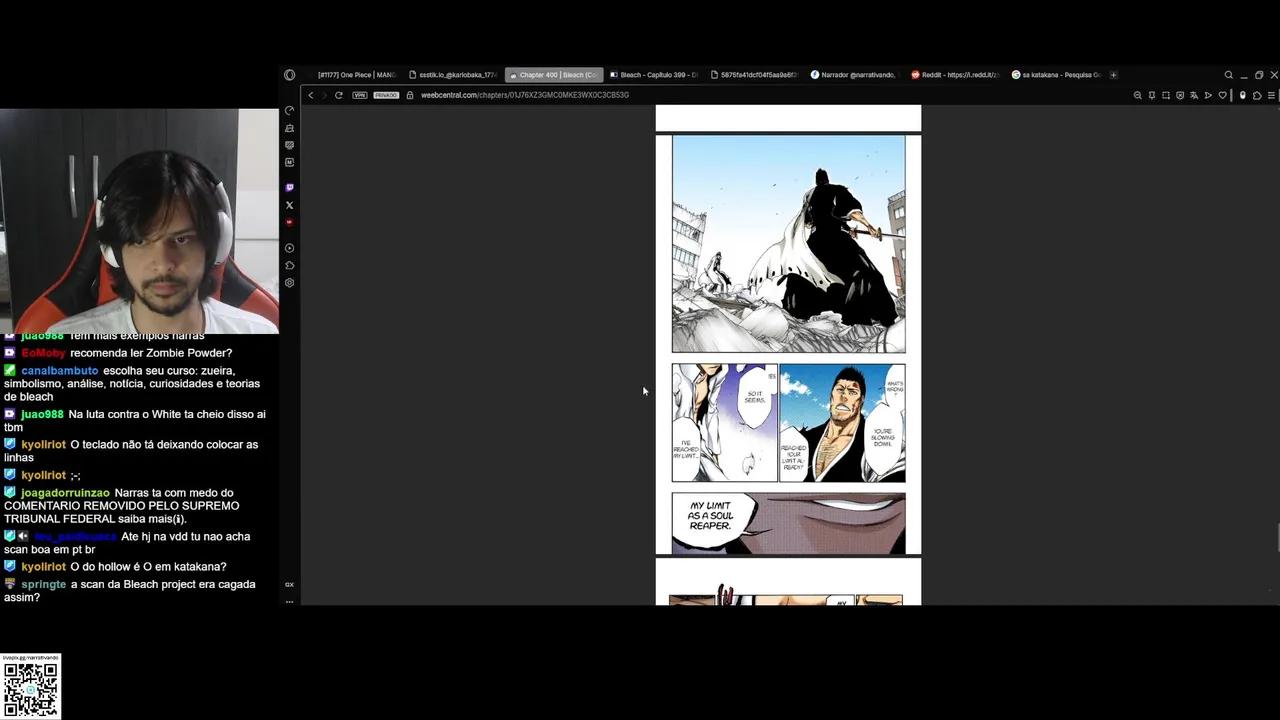Viewport: 1280px width, 720px height.
Task: Switch to the 5875fa41dcf04f5aa9e6f tab
Action: point(754,75)
